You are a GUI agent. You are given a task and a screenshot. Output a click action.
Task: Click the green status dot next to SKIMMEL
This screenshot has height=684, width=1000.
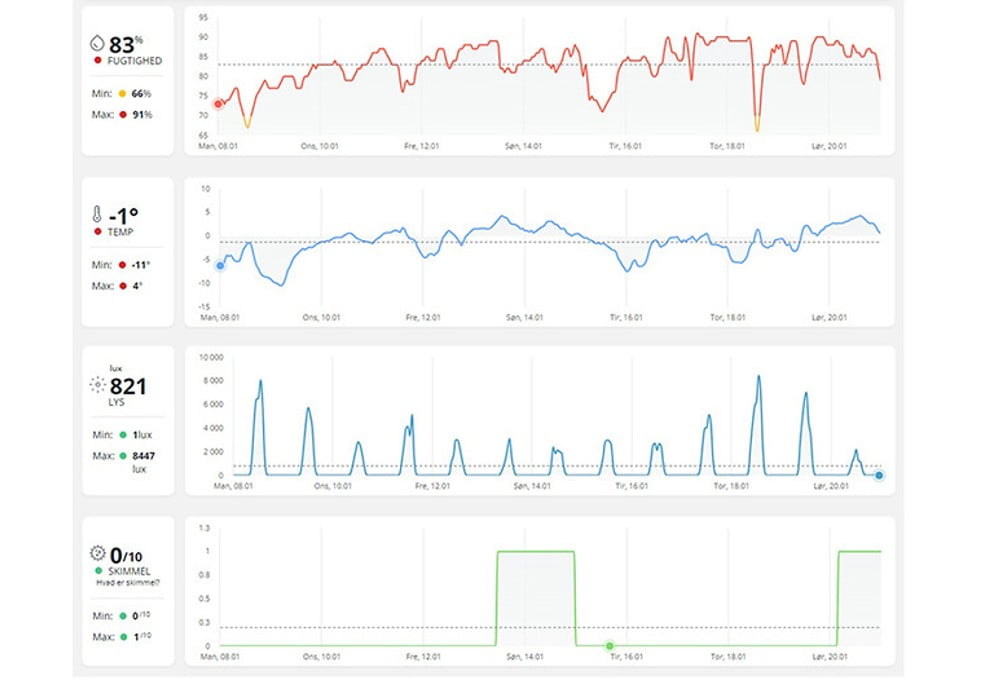96,570
